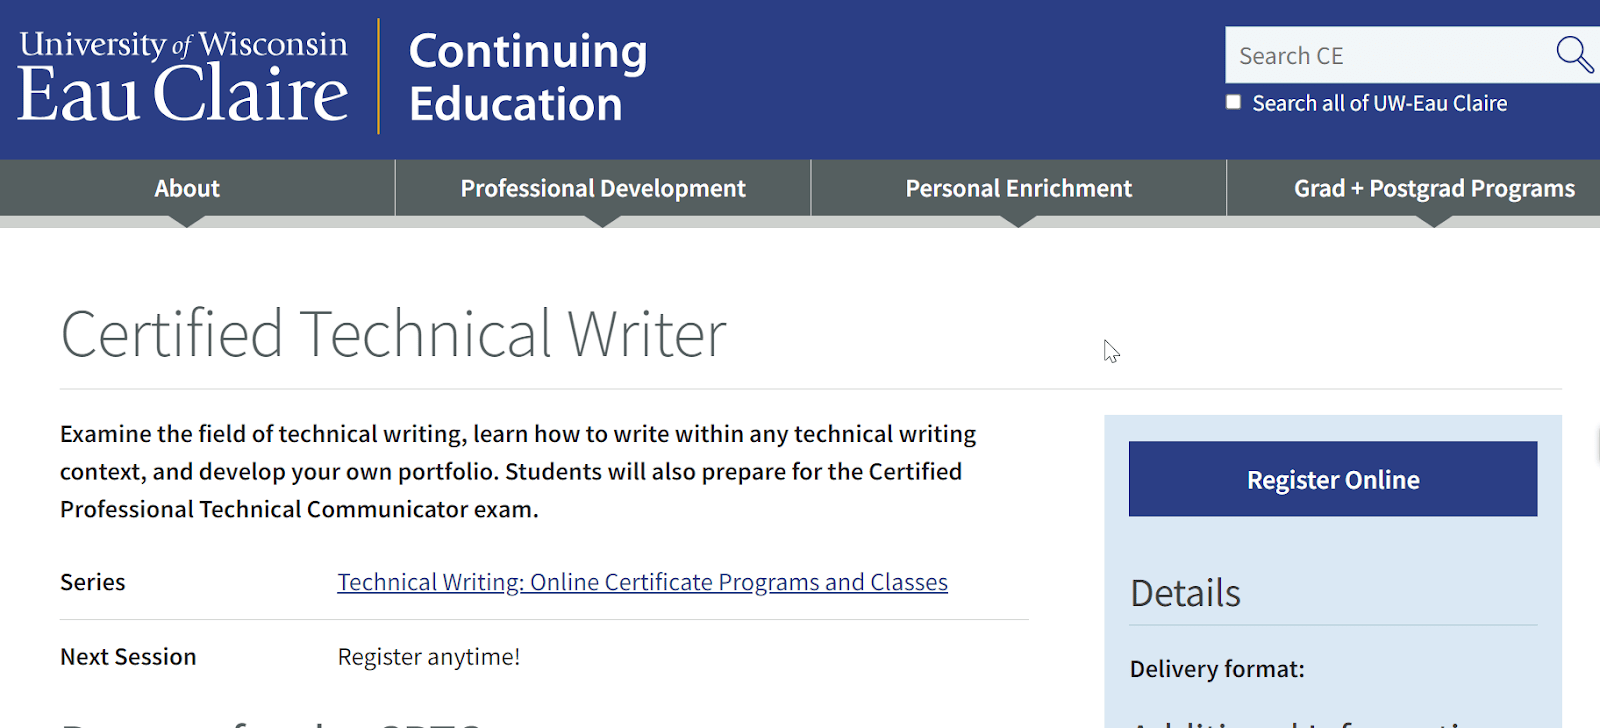This screenshot has height=728, width=1600.
Task: Click inside the Search CE input field
Action: pyautogui.click(x=1380, y=55)
